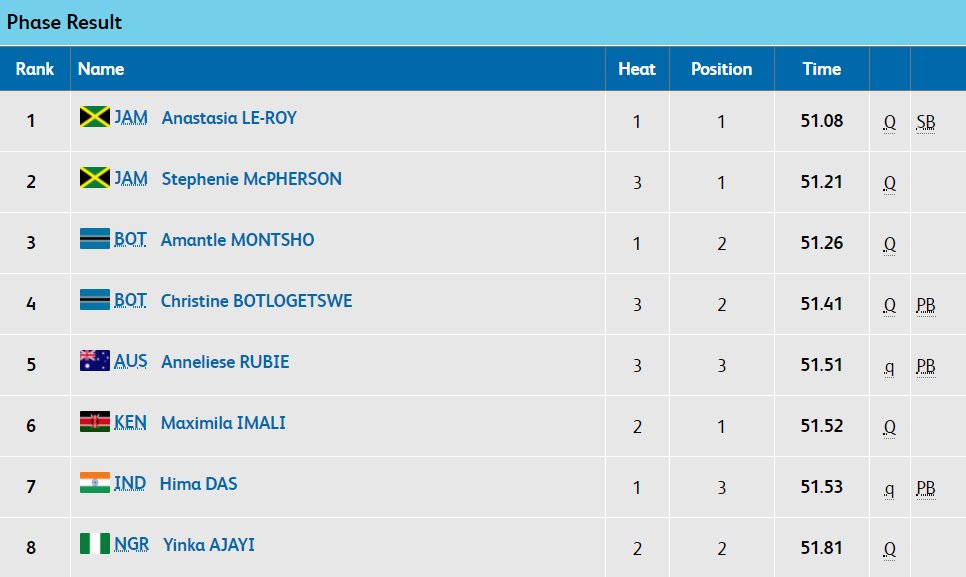Open Anastasia LE-ROY athlete profile
The height and width of the screenshot is (577, 966).
pyautogui.click(x=228, y=118)
